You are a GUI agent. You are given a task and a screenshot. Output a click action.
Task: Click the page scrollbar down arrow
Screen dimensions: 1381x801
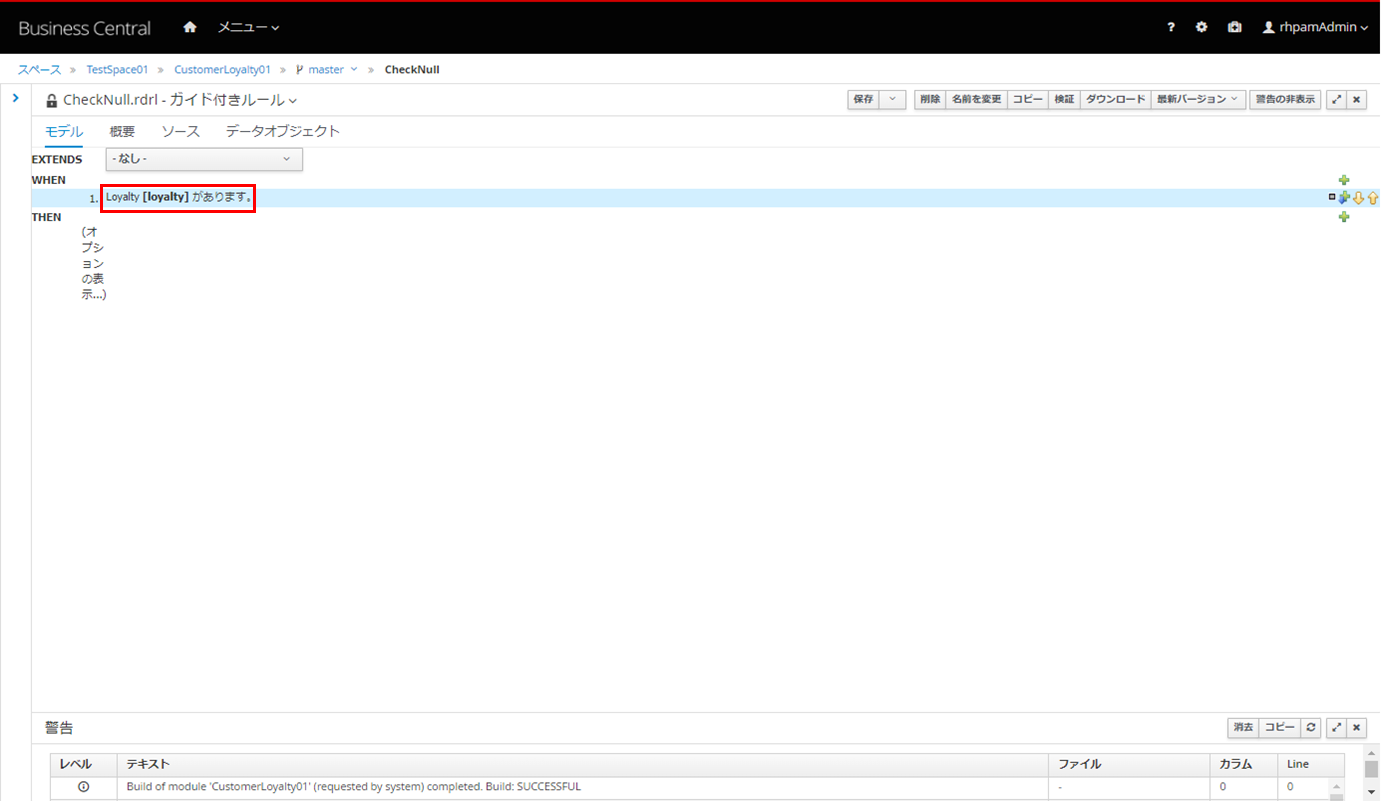[x=1371, y=792]
